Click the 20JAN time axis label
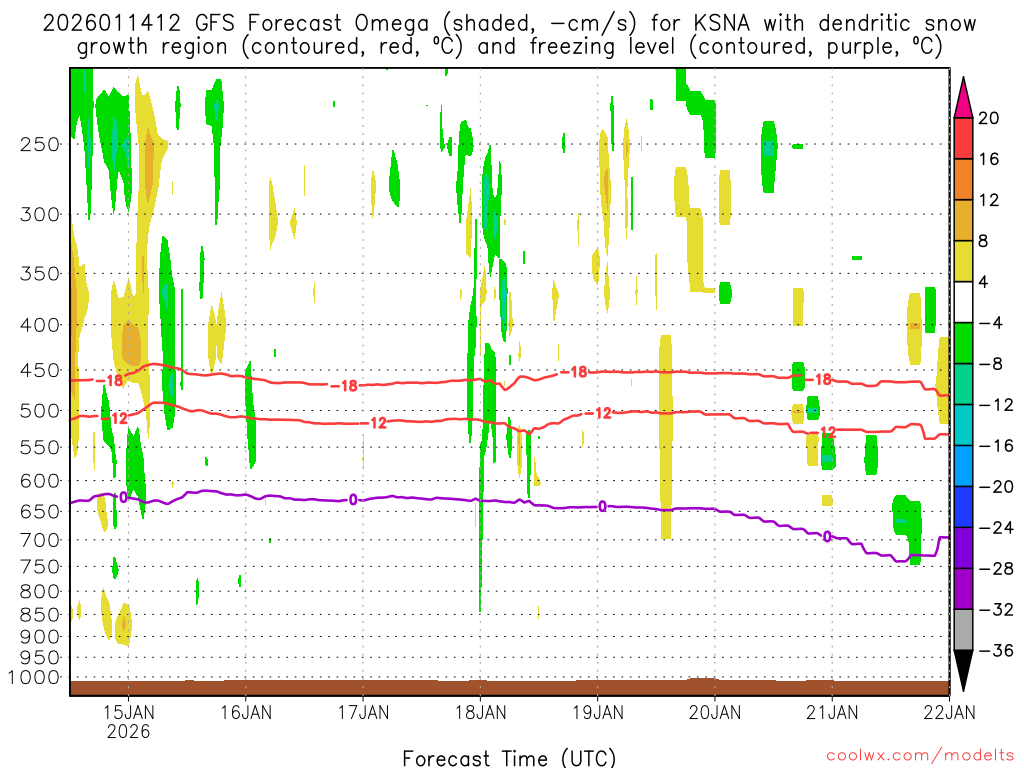This screenshot has height=768, width=1024. (x=715, y=712)
